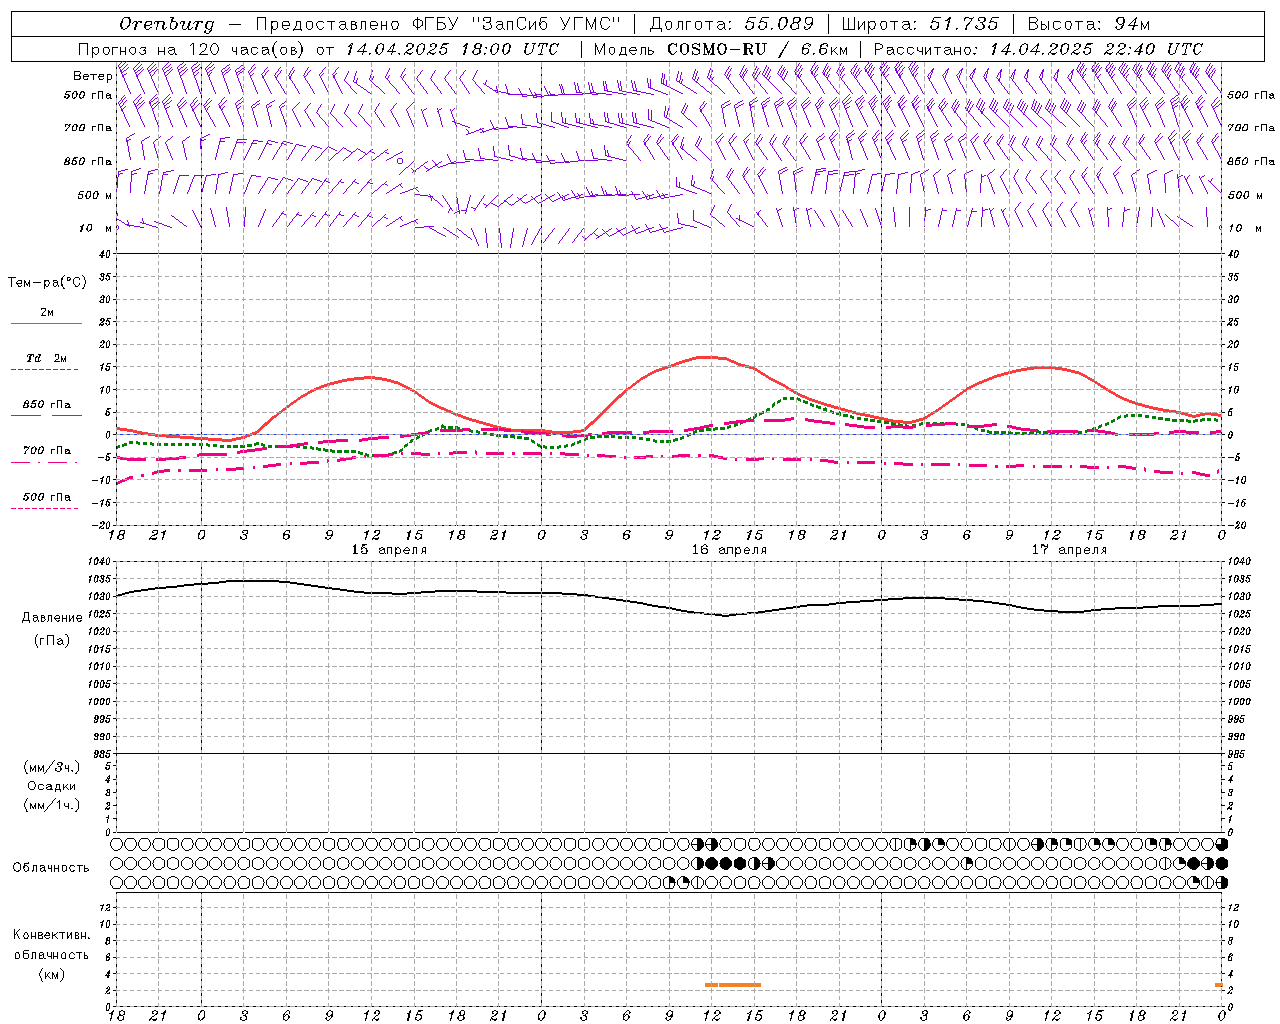Select the 'Прогноз на 120 часа(ов)' forecast text

pos(192,49)
